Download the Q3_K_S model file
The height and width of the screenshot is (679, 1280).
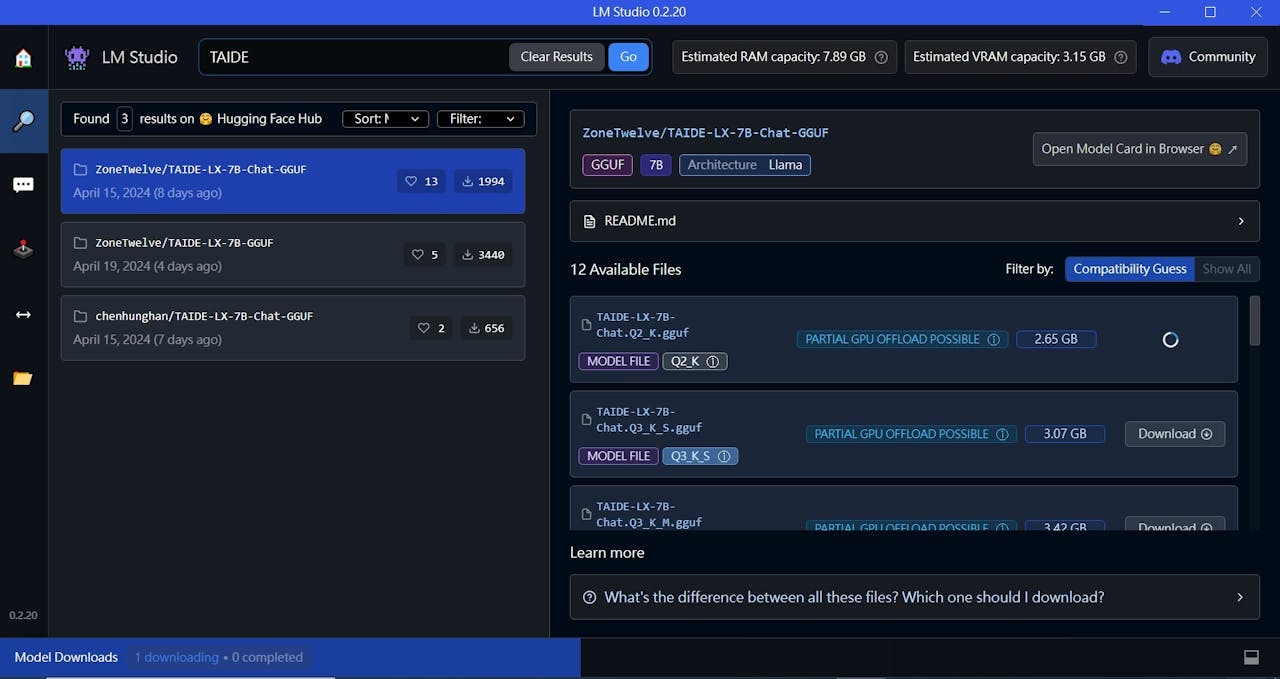1174,434
